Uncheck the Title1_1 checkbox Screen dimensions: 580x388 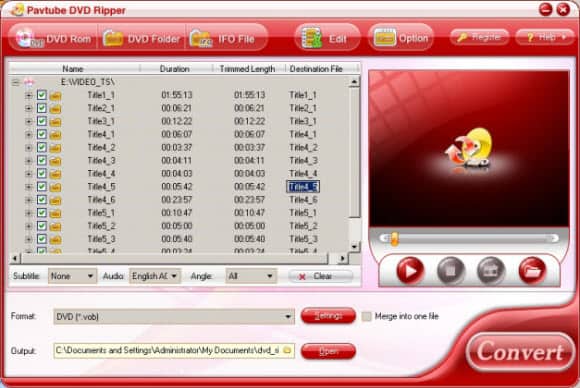pyautogui.click(x=41, y=95)
